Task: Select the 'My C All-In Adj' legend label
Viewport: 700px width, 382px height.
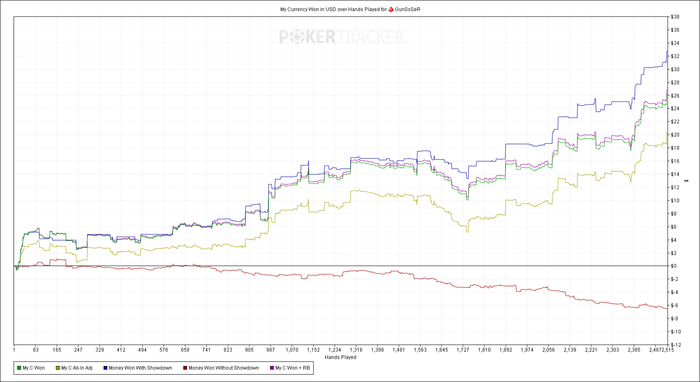Action: coord(77,368)
